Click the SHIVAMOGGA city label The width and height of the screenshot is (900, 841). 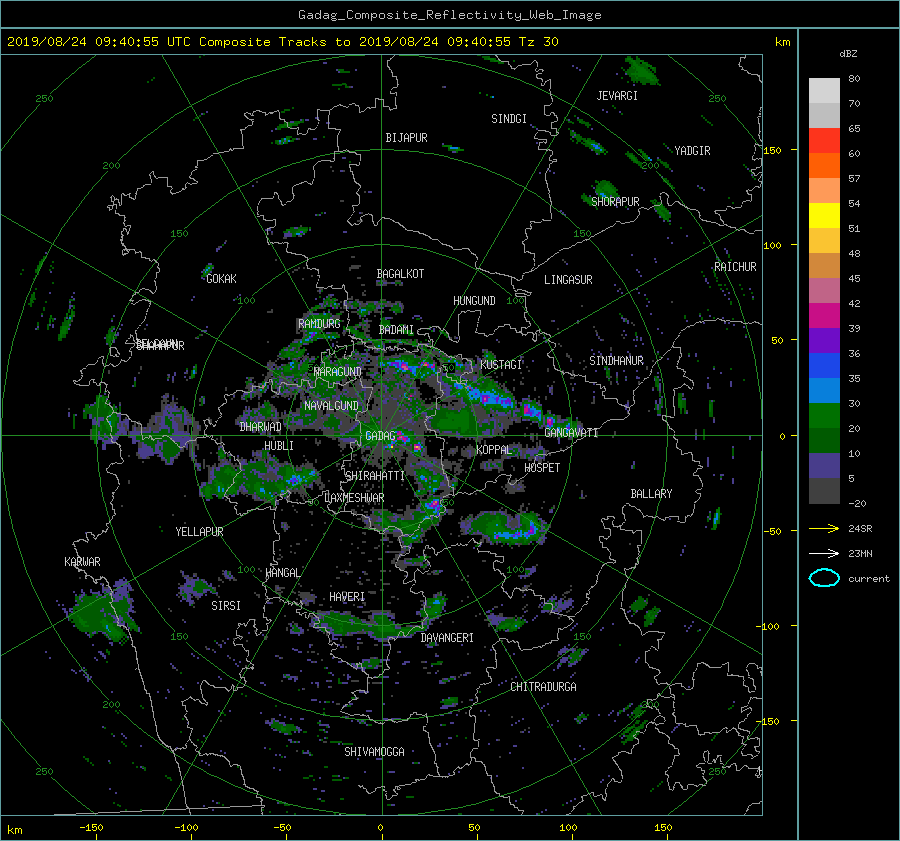click(x=374, y=751)
